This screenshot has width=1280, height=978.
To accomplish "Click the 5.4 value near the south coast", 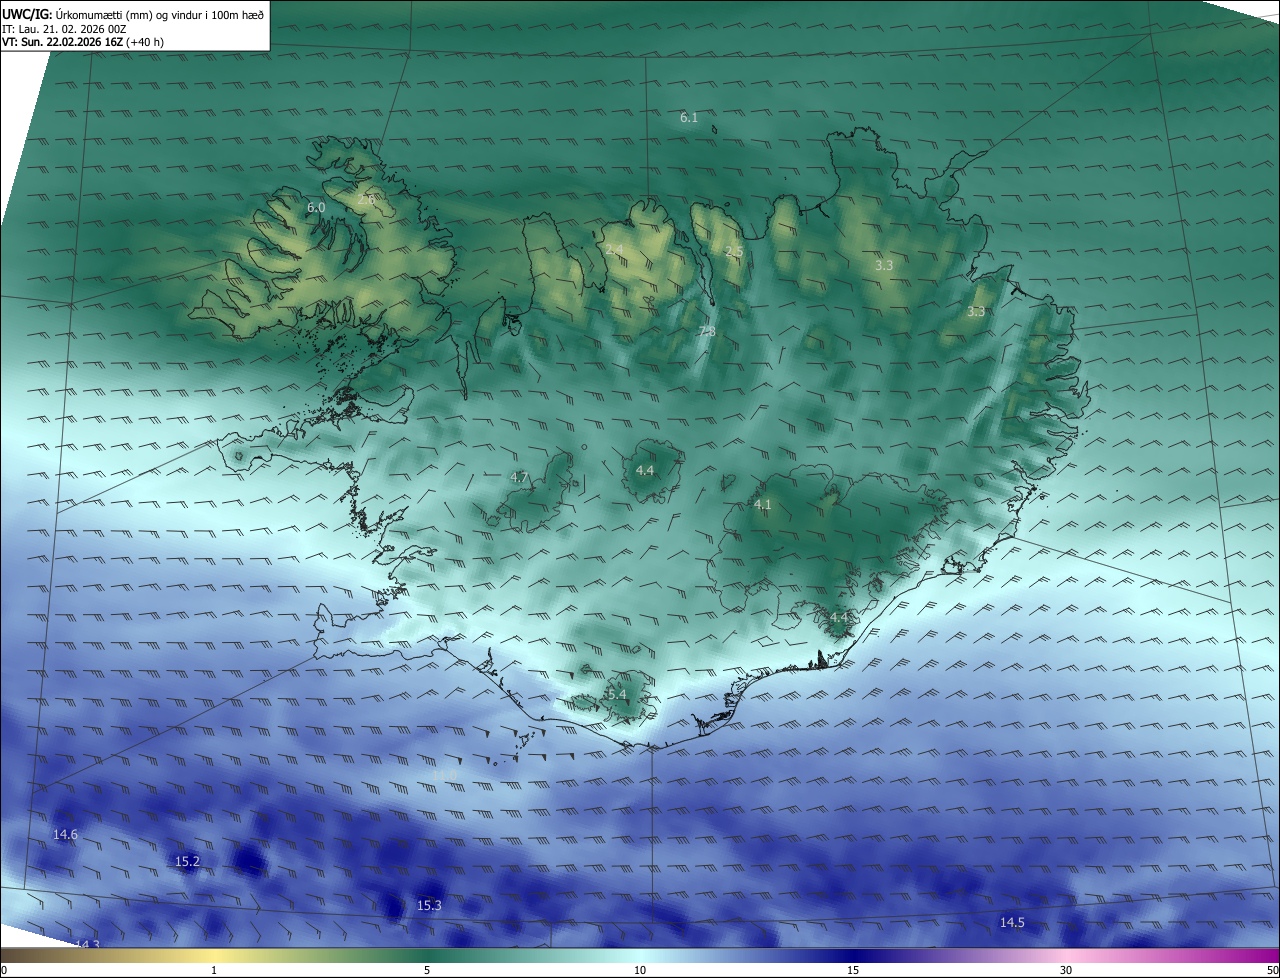I will coord(617,695).
